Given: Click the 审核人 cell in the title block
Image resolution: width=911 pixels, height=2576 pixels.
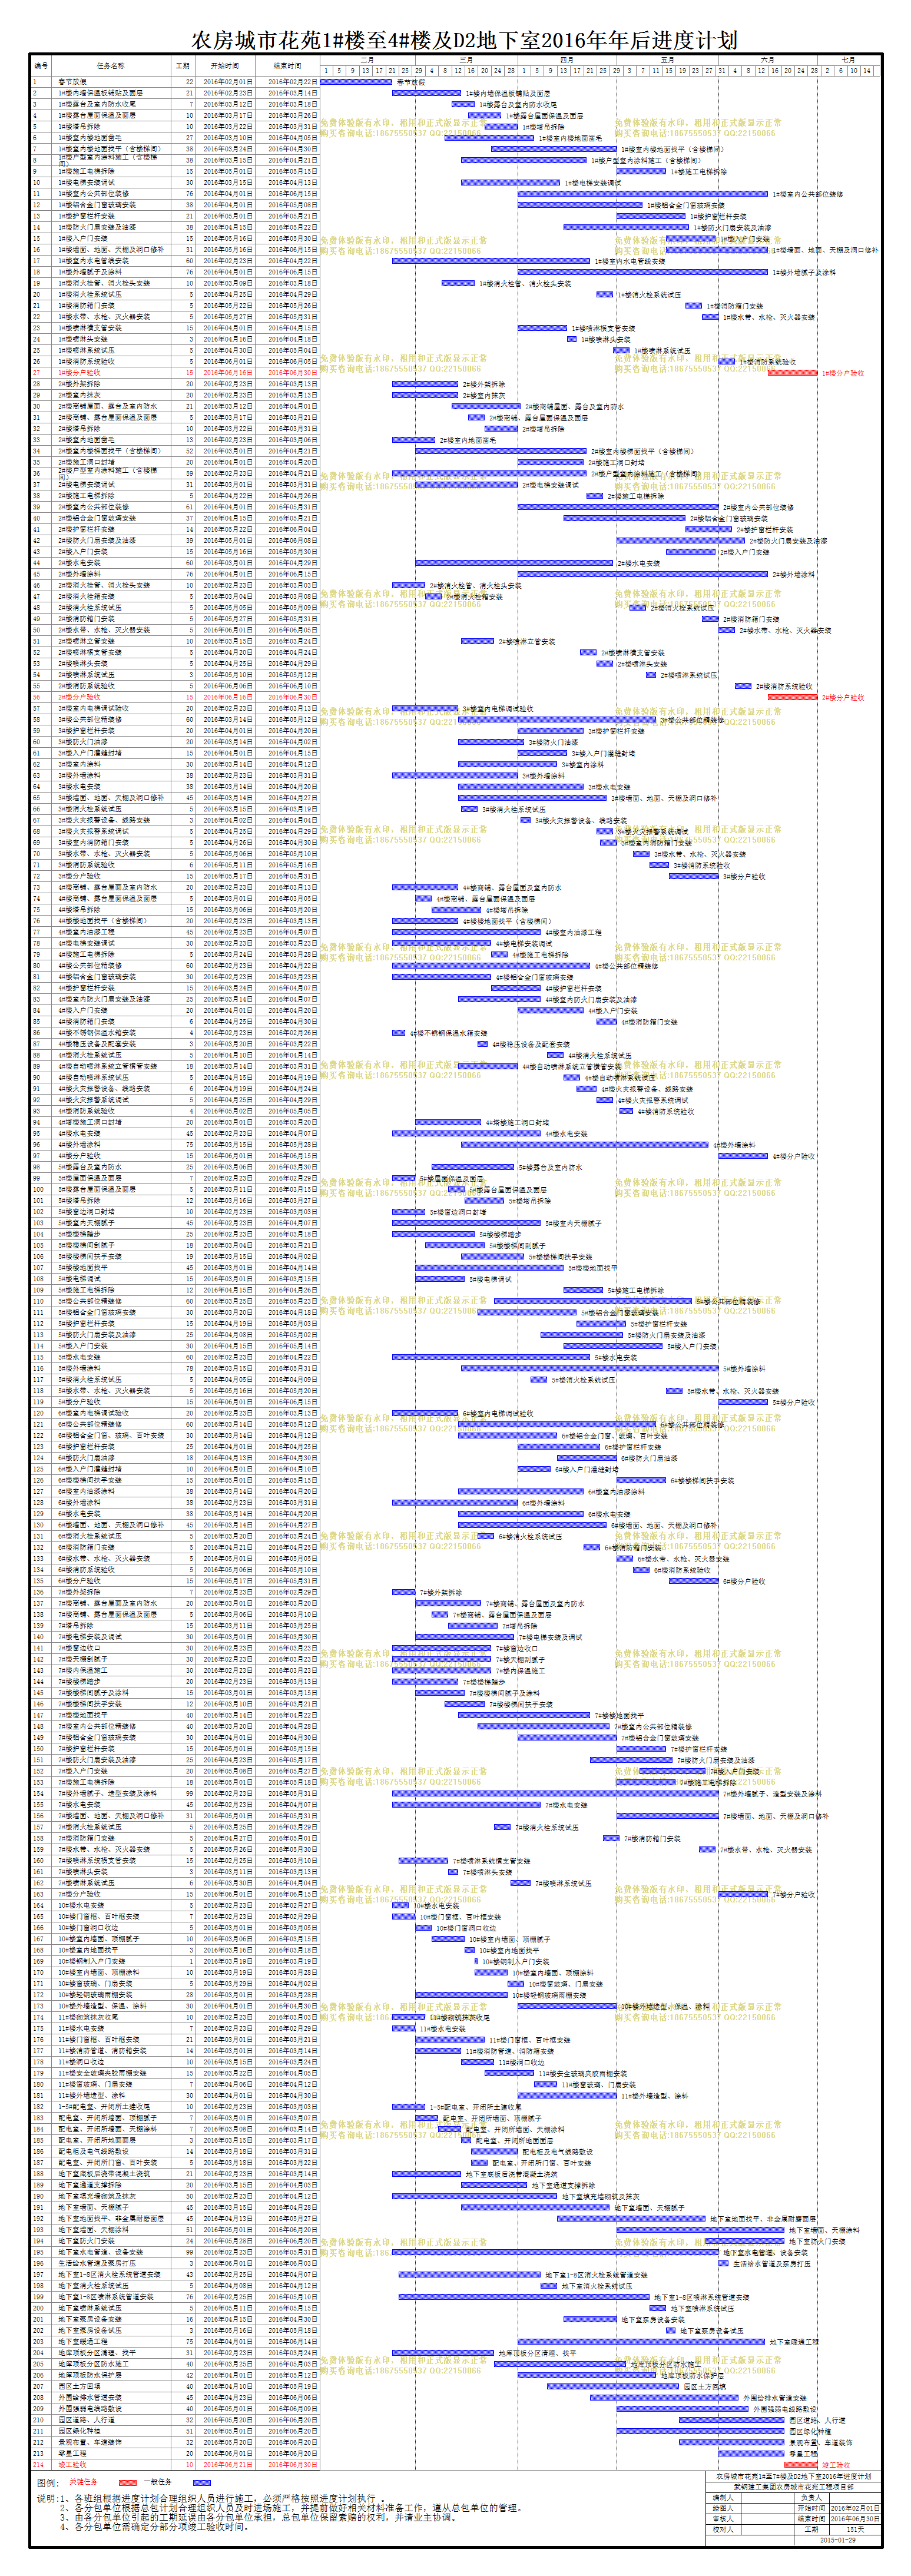Looking at the screenshot, I should (724, 2520).
